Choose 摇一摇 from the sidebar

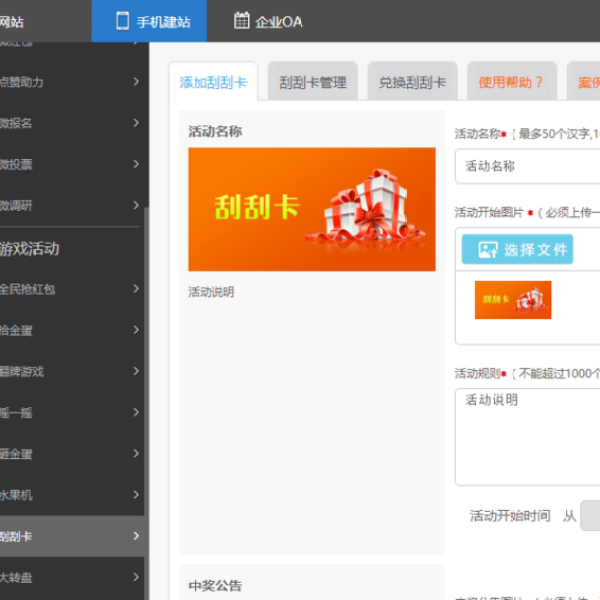click(x=60, y=412)
